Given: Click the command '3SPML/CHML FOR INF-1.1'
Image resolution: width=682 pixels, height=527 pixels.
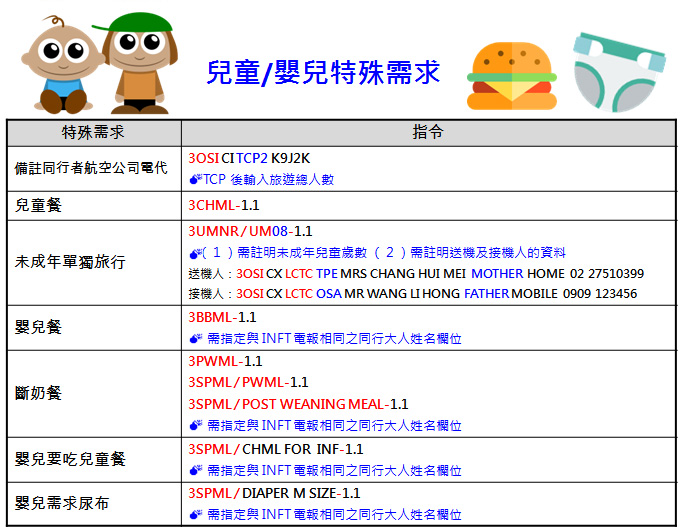Looking at the screenshot, I should pyautogui.click(x=275, y=449).
